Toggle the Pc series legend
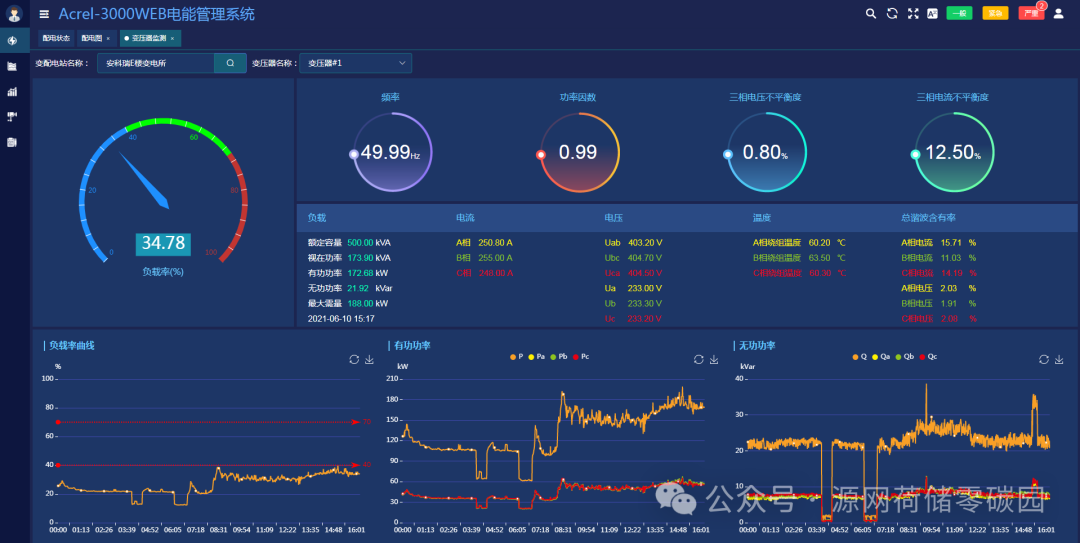The height and width of the screenshot is (543, 1080). 581,357
